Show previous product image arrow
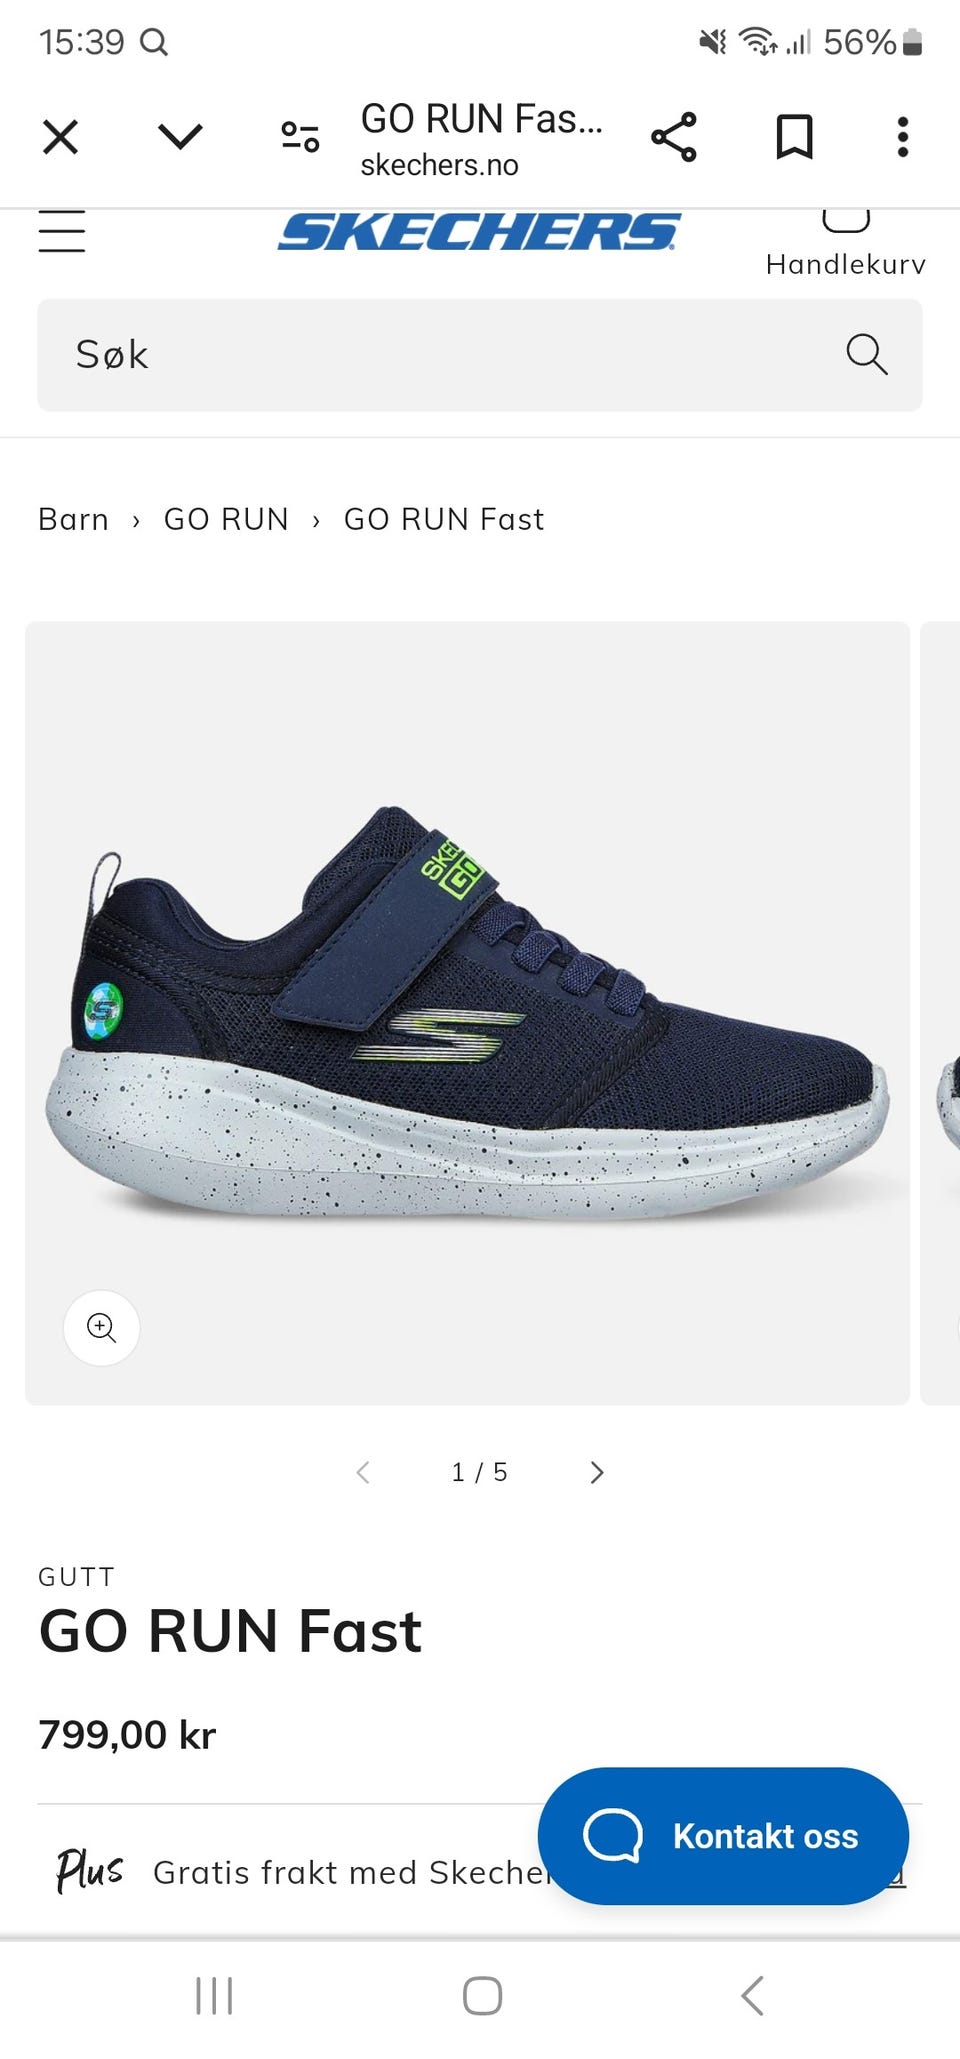 coord(363,1472)
